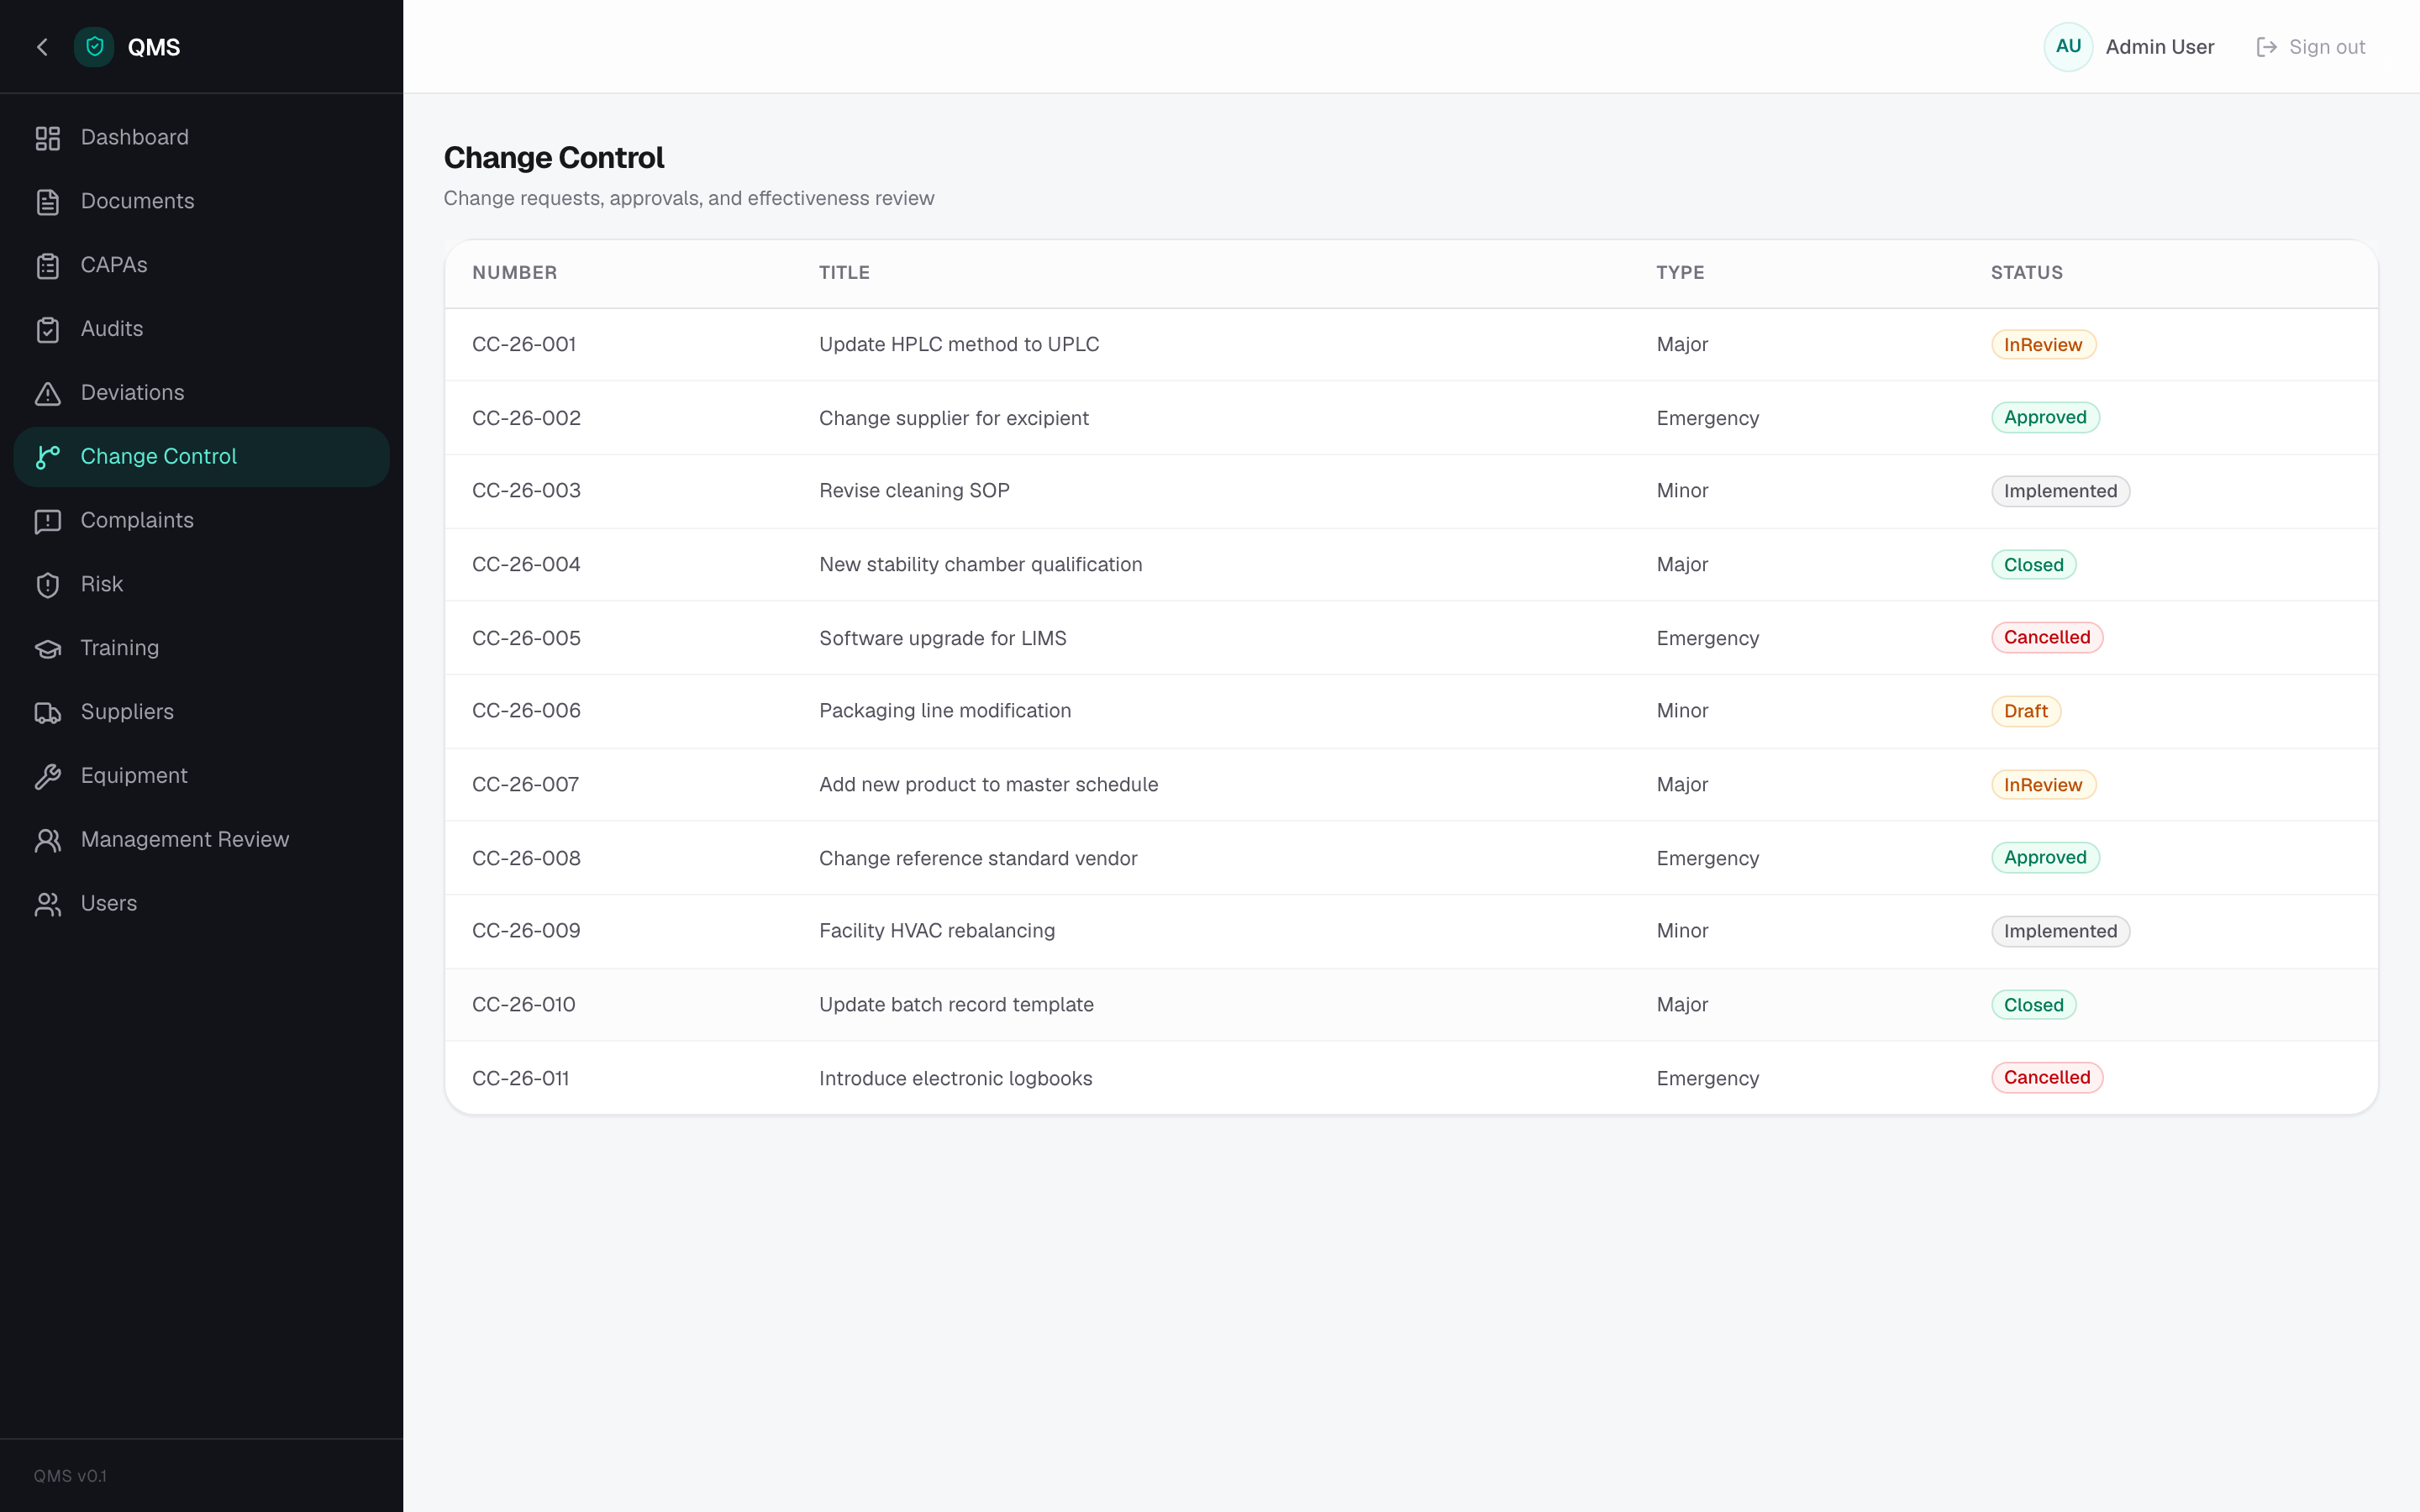Select Facility HVAC rebalancing title
This screenshot has width=2420, height=1512.
click(x=936, y=931)
